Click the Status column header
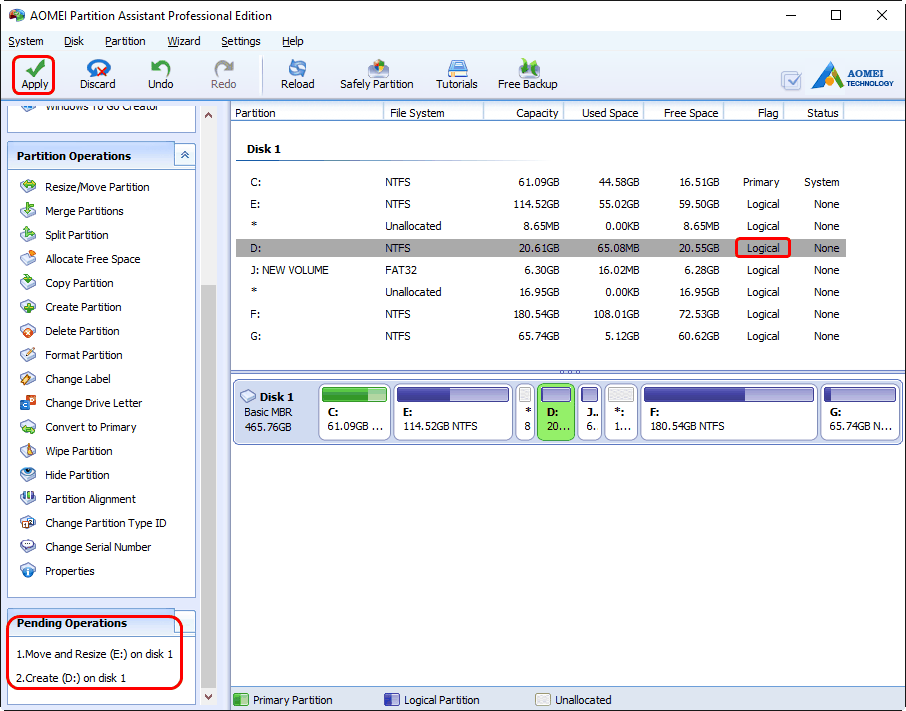Viewport: 906px width, 711px height. point(814,113)
